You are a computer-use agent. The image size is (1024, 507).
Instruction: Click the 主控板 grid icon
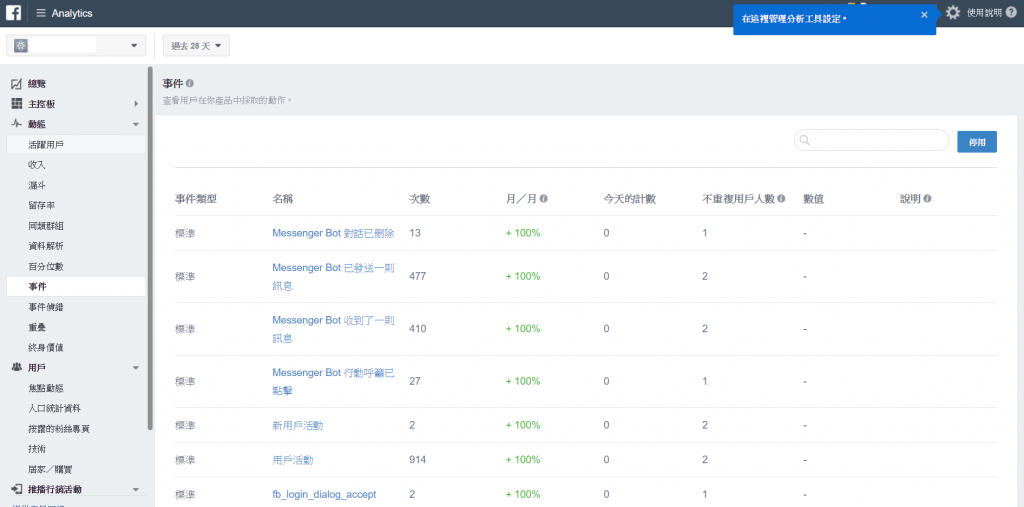[17, 103]
